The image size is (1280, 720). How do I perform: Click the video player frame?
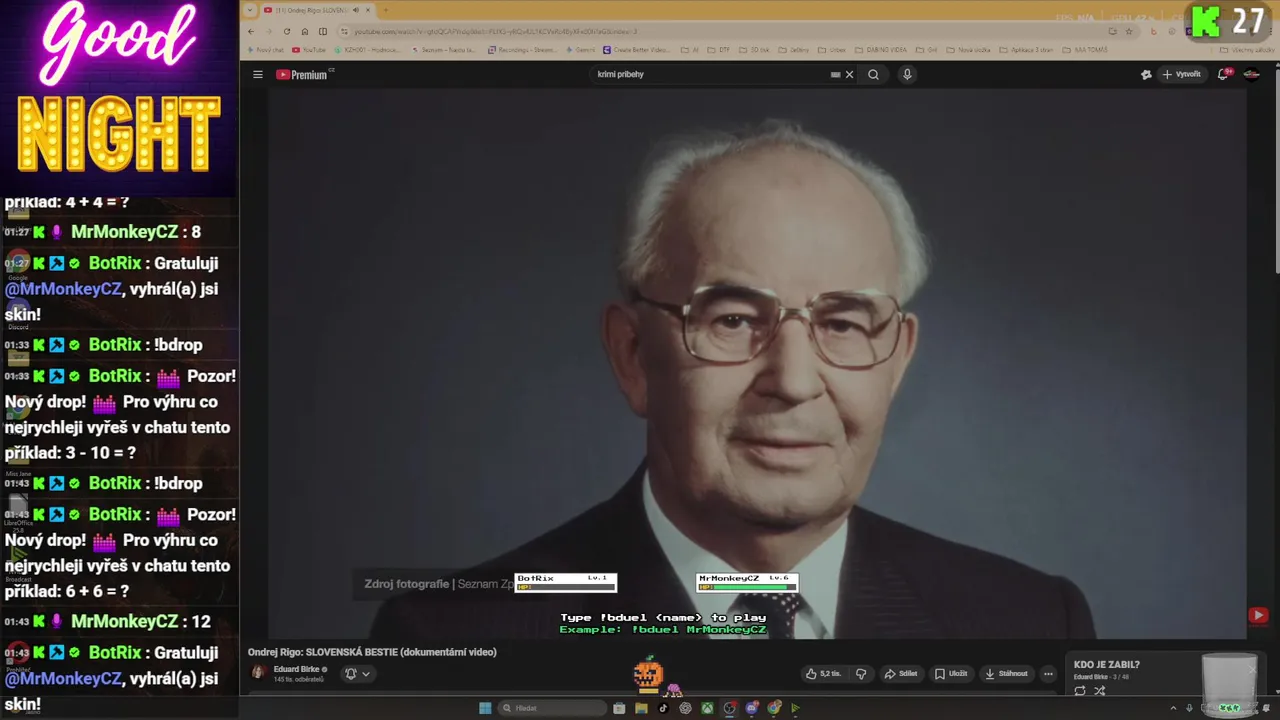(x=757, y=363)
